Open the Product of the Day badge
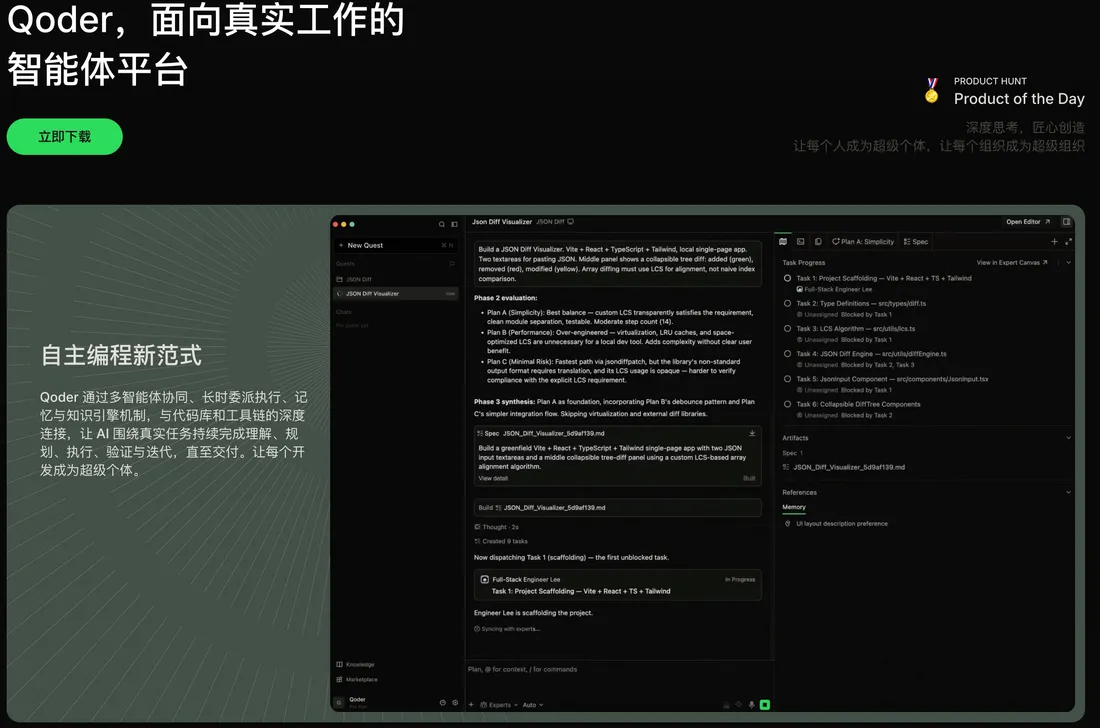1100x728 pixels. coord(1005,92)
